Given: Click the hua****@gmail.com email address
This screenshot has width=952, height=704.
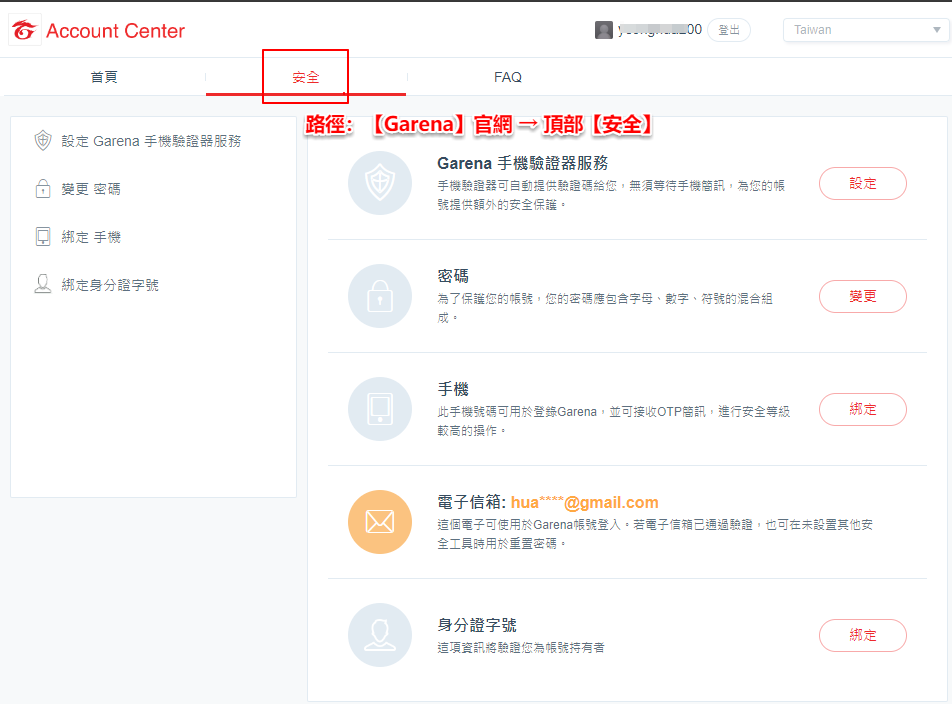Looking at the screenshot, I should coord(584,503).
